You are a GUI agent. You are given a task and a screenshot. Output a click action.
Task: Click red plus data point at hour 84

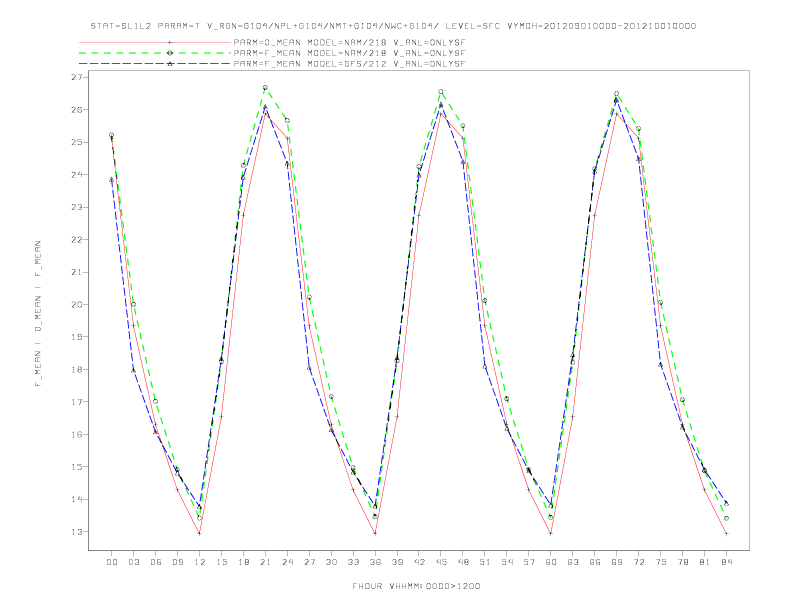tap(726, 533)
